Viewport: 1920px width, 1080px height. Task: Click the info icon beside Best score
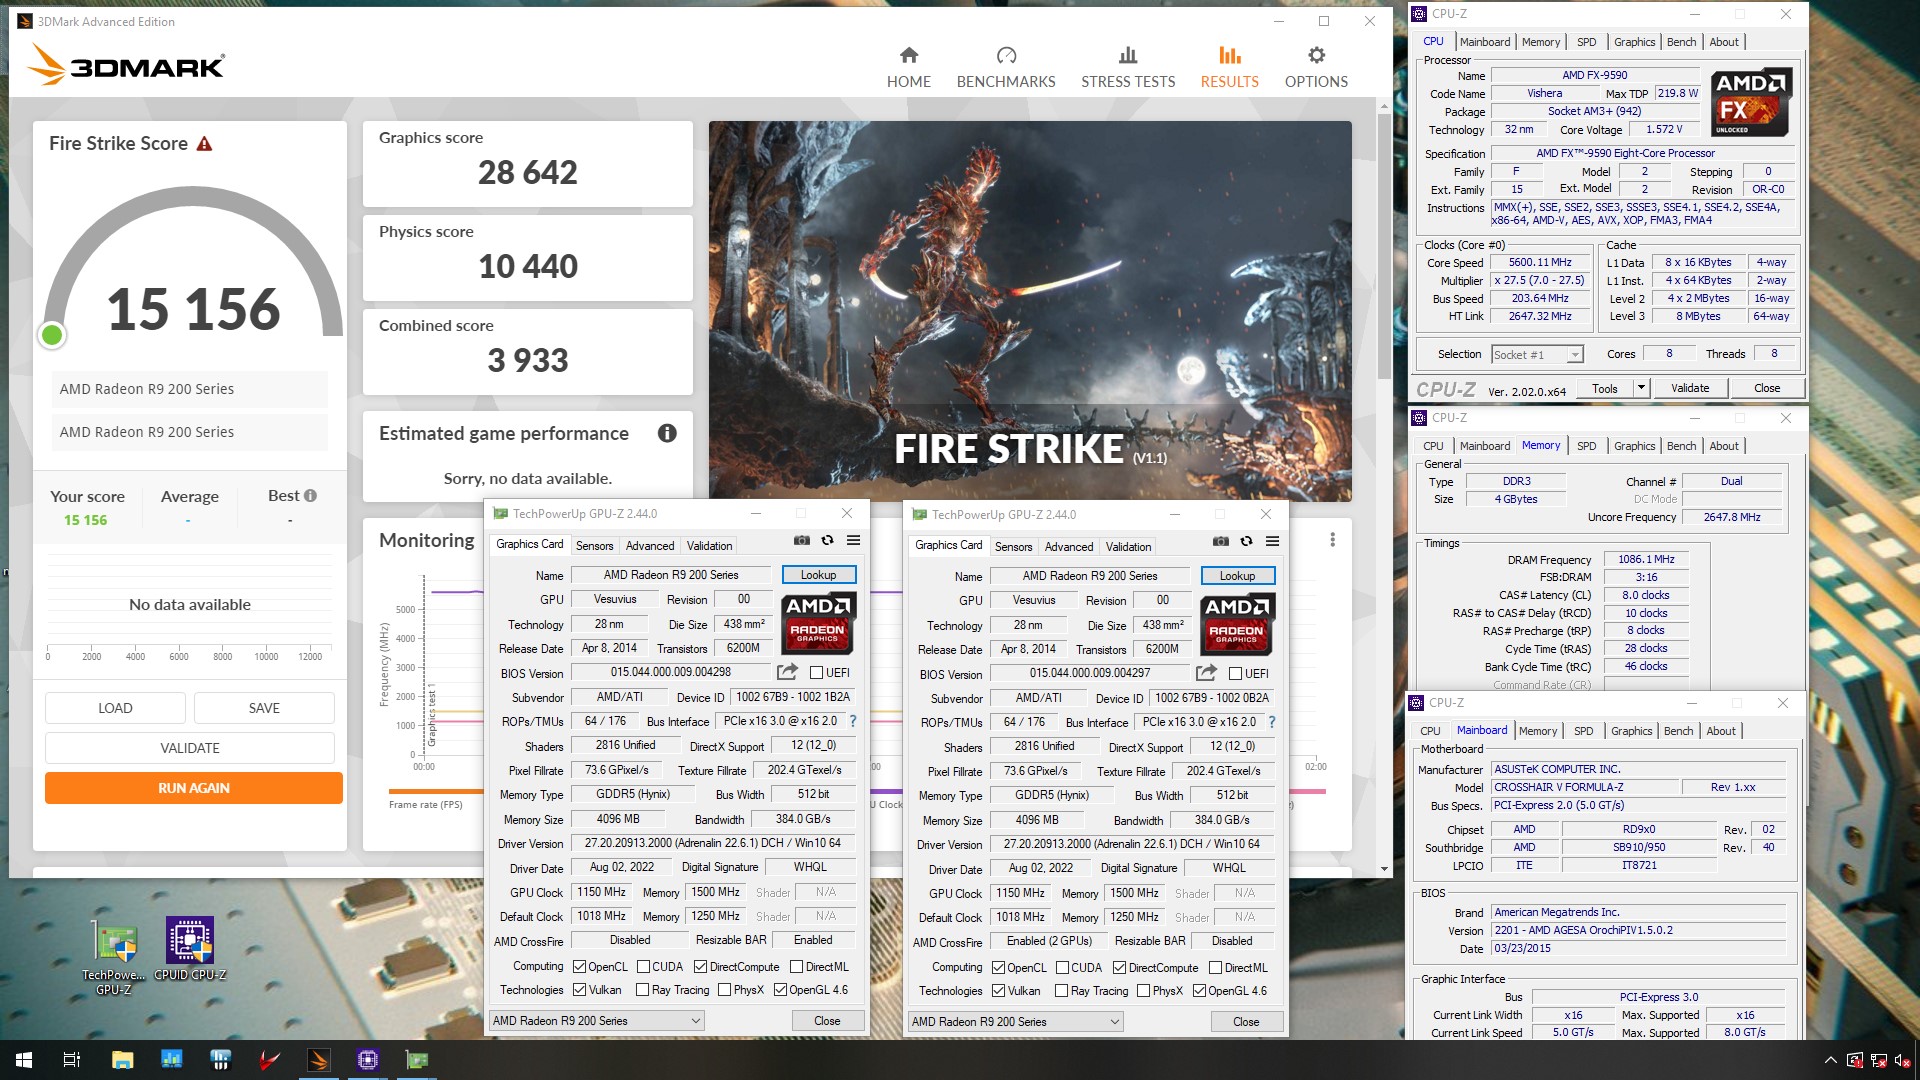coord(311,496)
